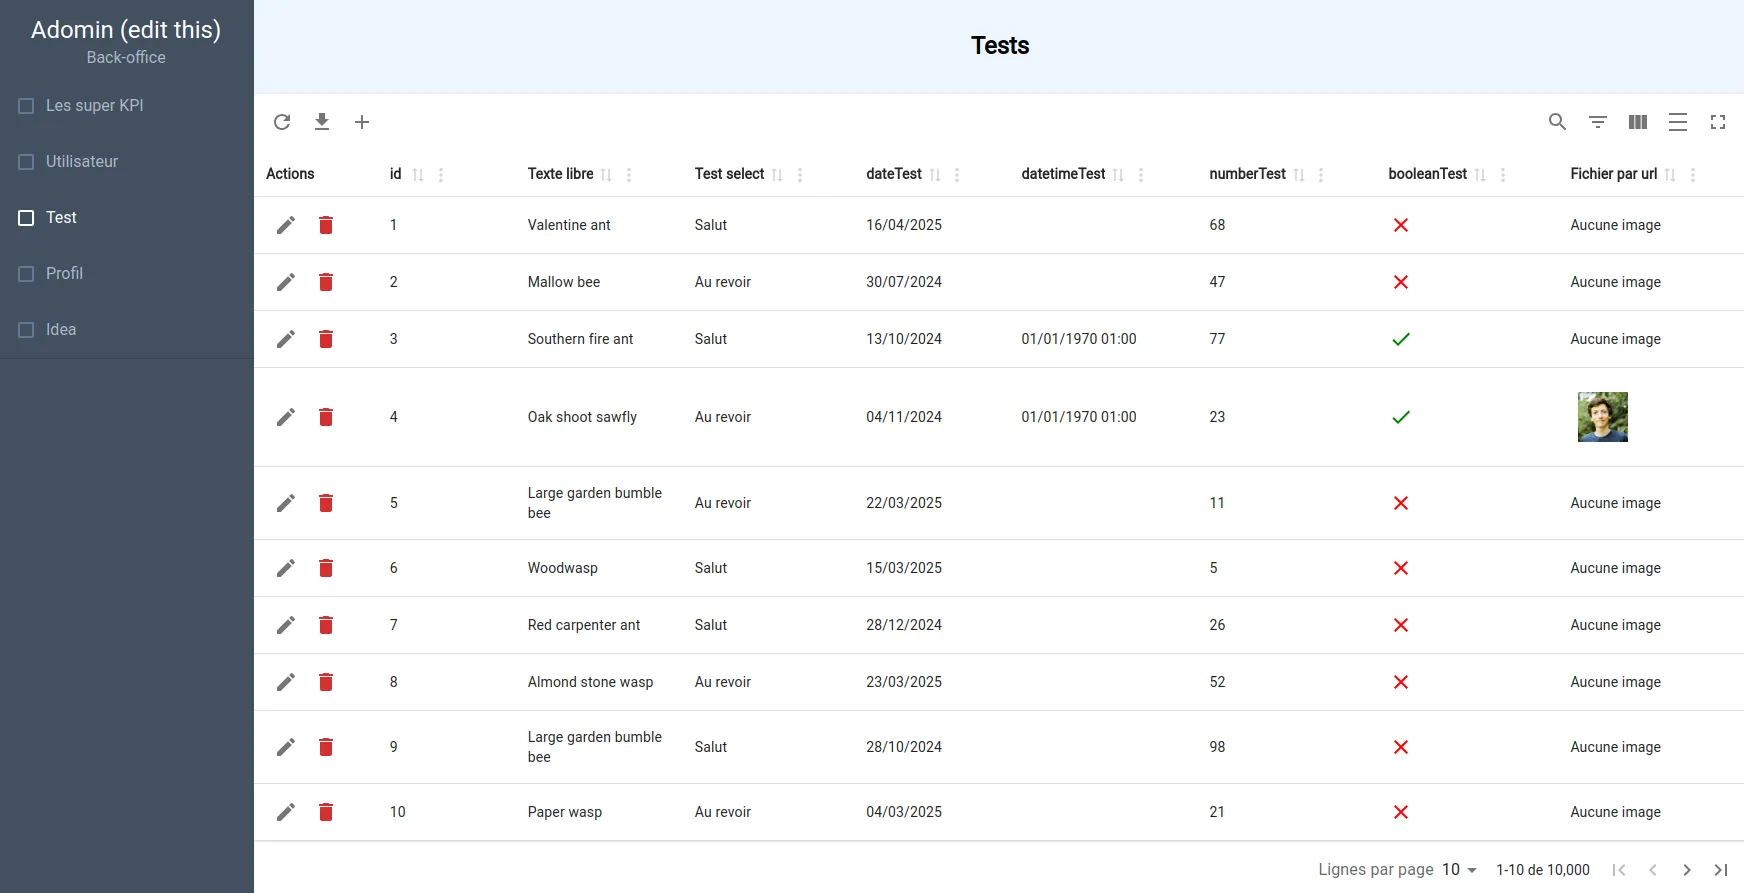Open booleanTest column actions menu

click(x=1503, y=175)
